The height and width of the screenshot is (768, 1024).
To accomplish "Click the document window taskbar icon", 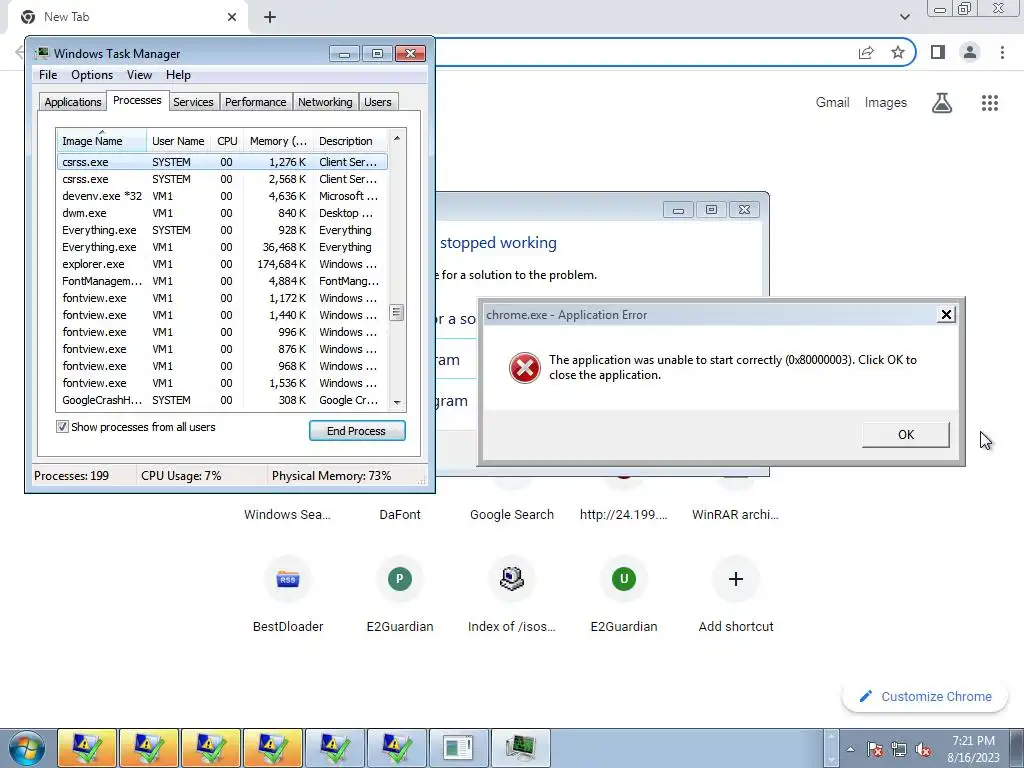I will click(458, 748).
